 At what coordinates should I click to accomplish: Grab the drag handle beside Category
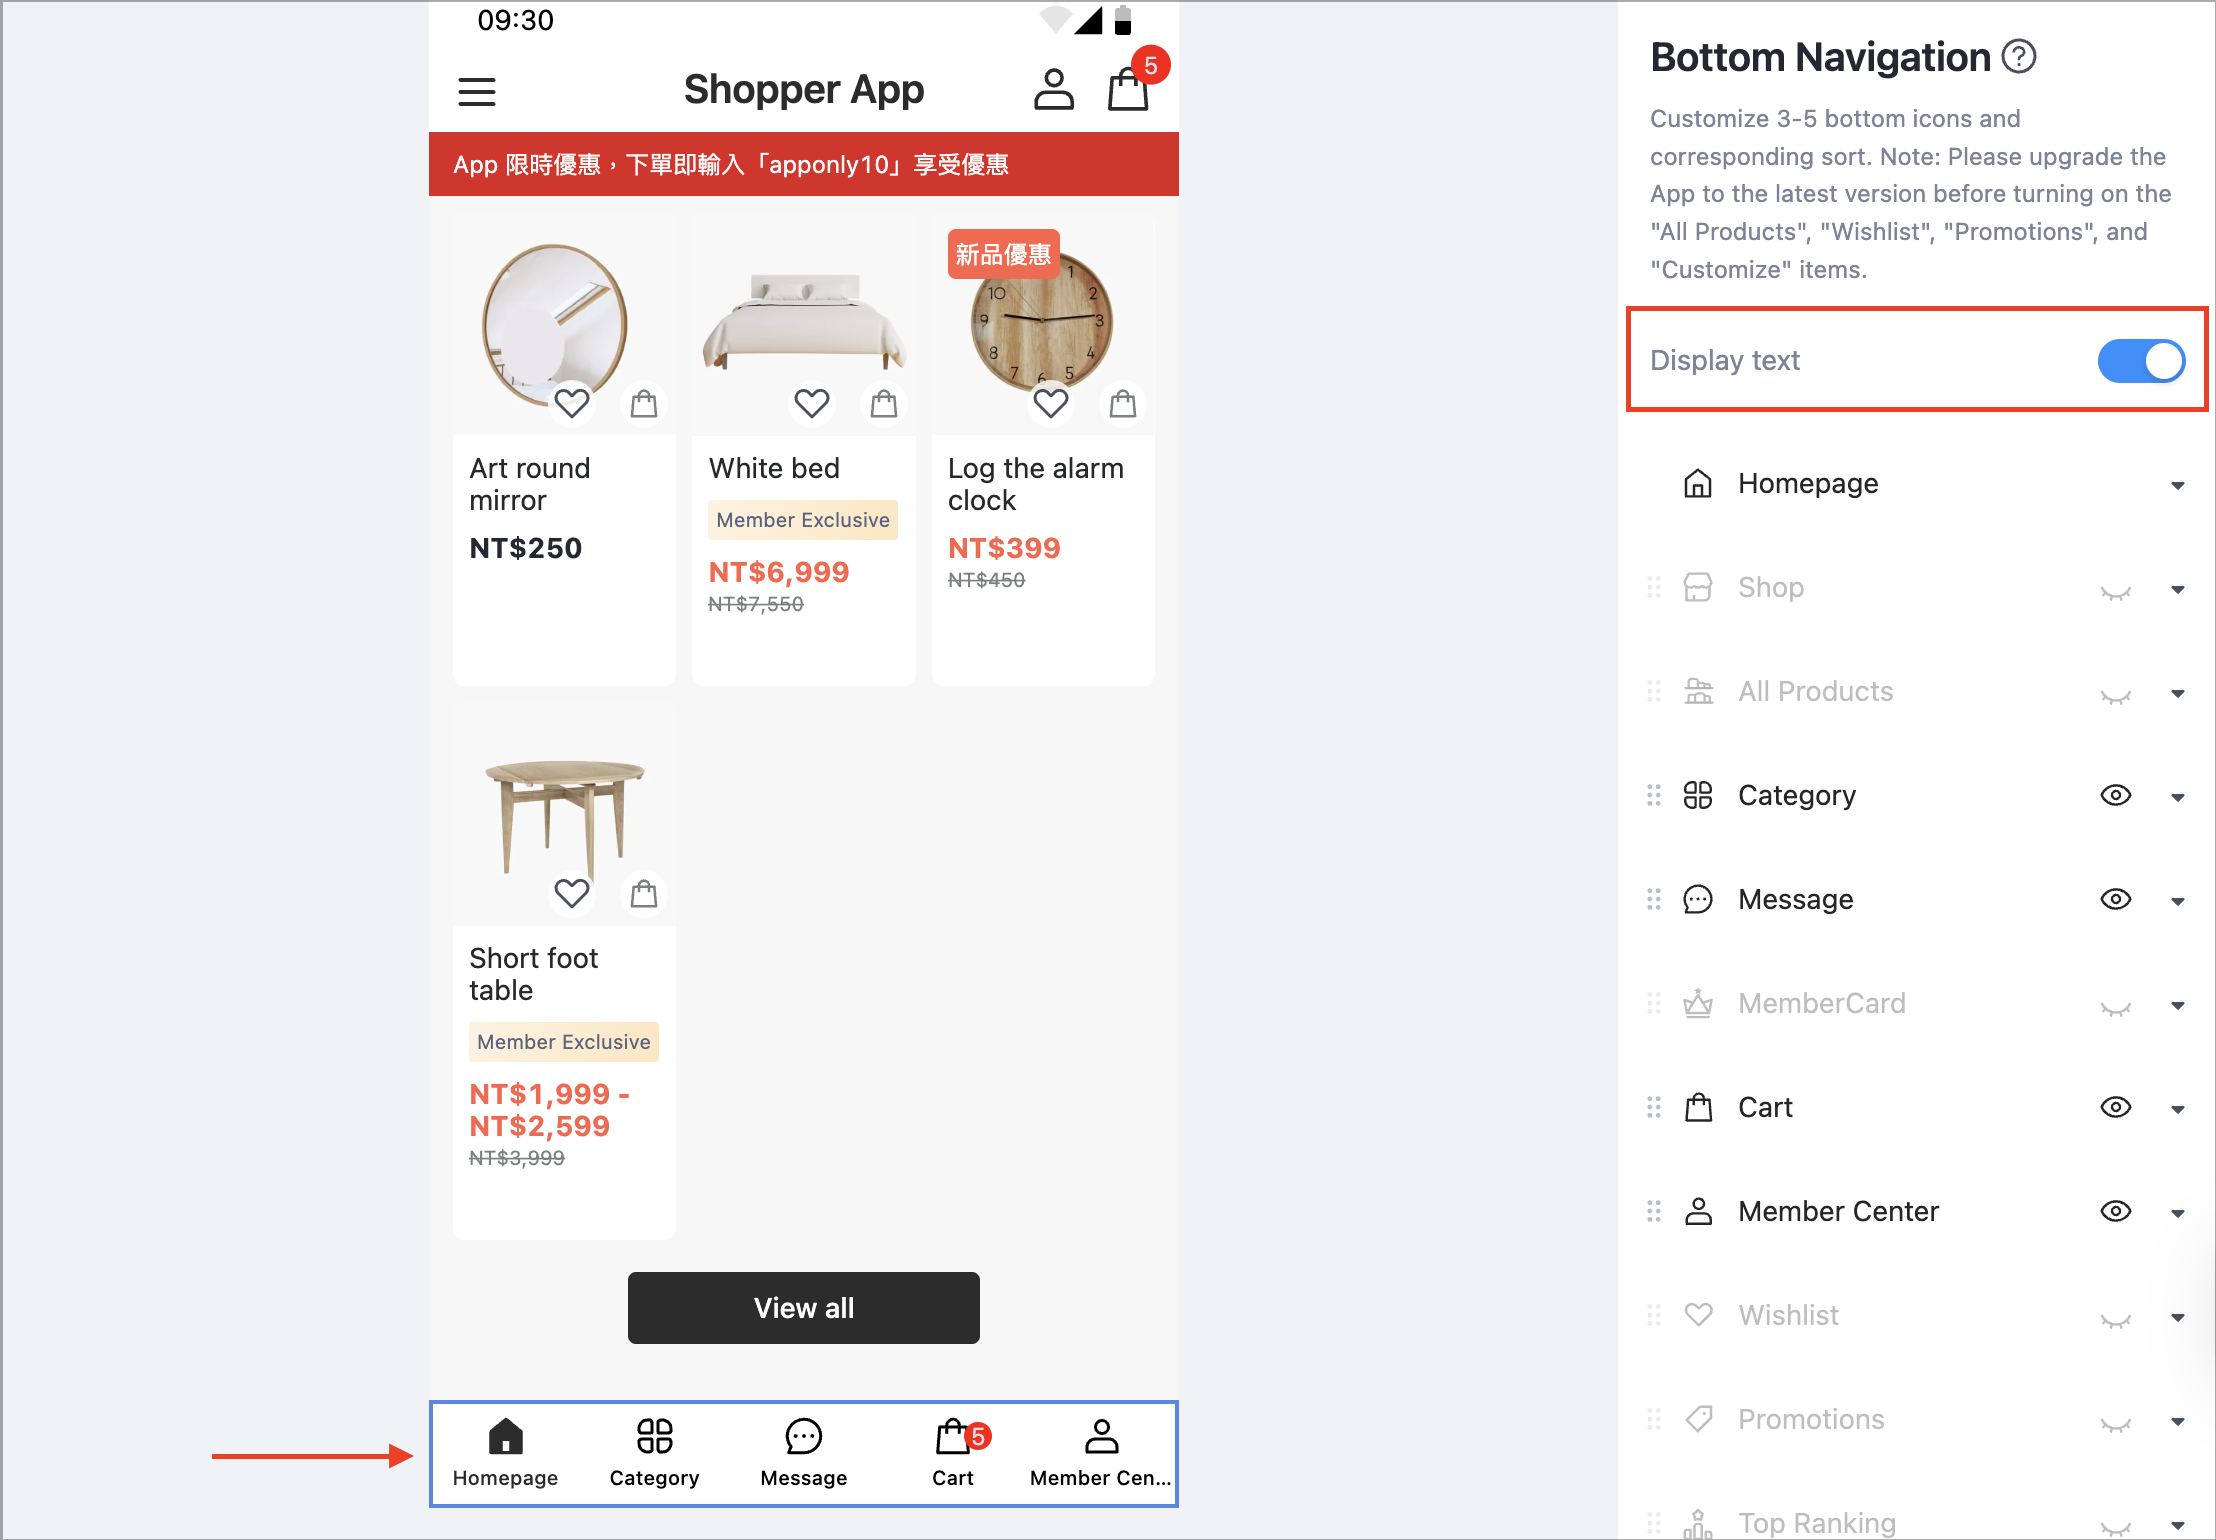point(1654,796)
